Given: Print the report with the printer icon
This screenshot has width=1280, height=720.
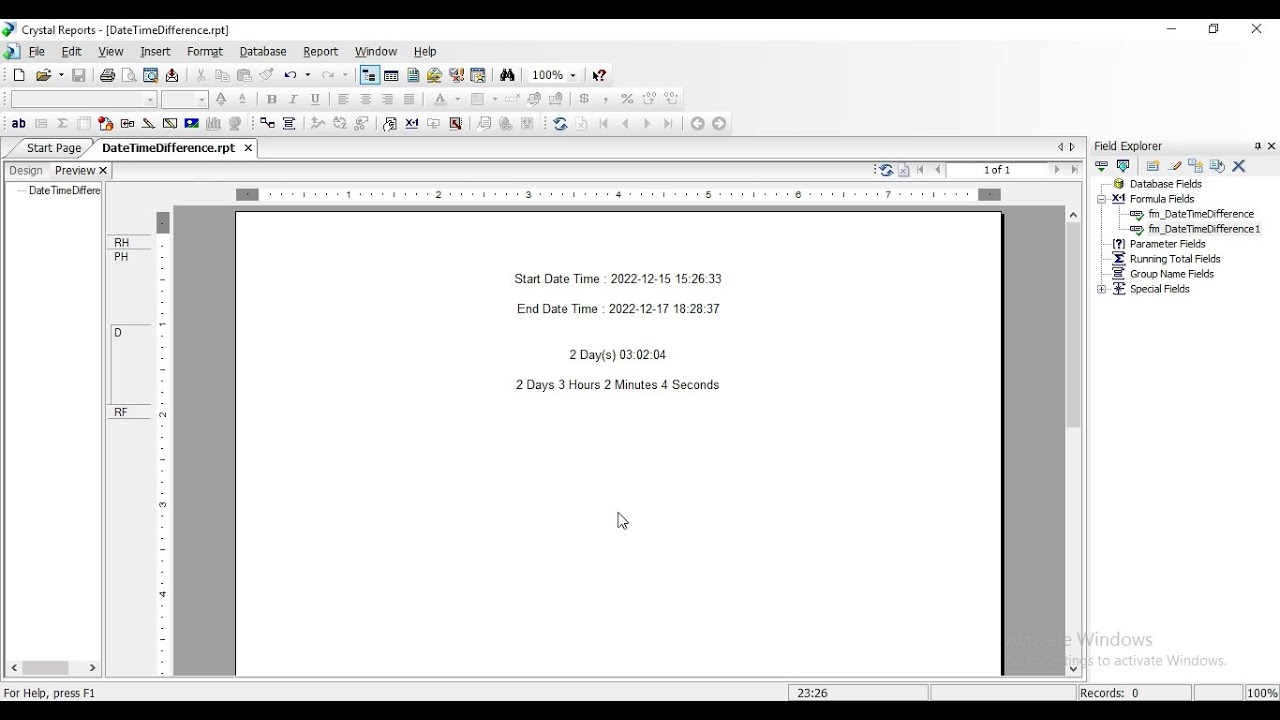Looking at the screenshot, I should [107, 75].
